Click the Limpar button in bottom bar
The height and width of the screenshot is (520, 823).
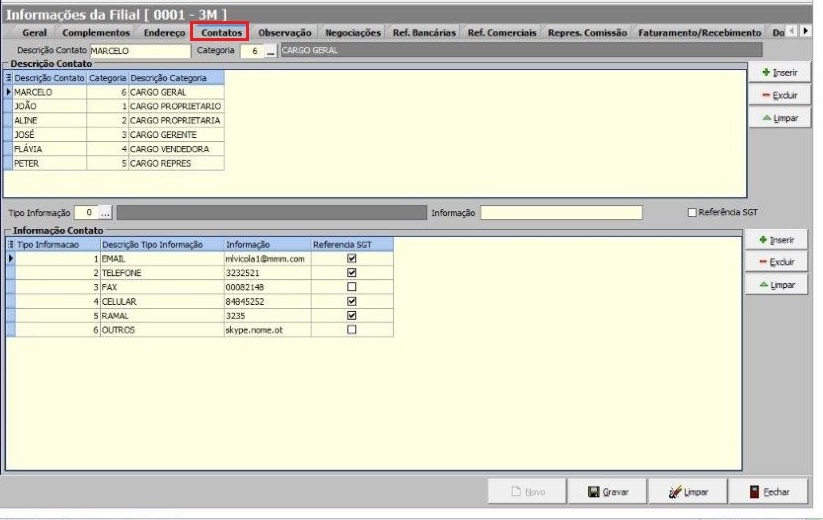[690, 492]
